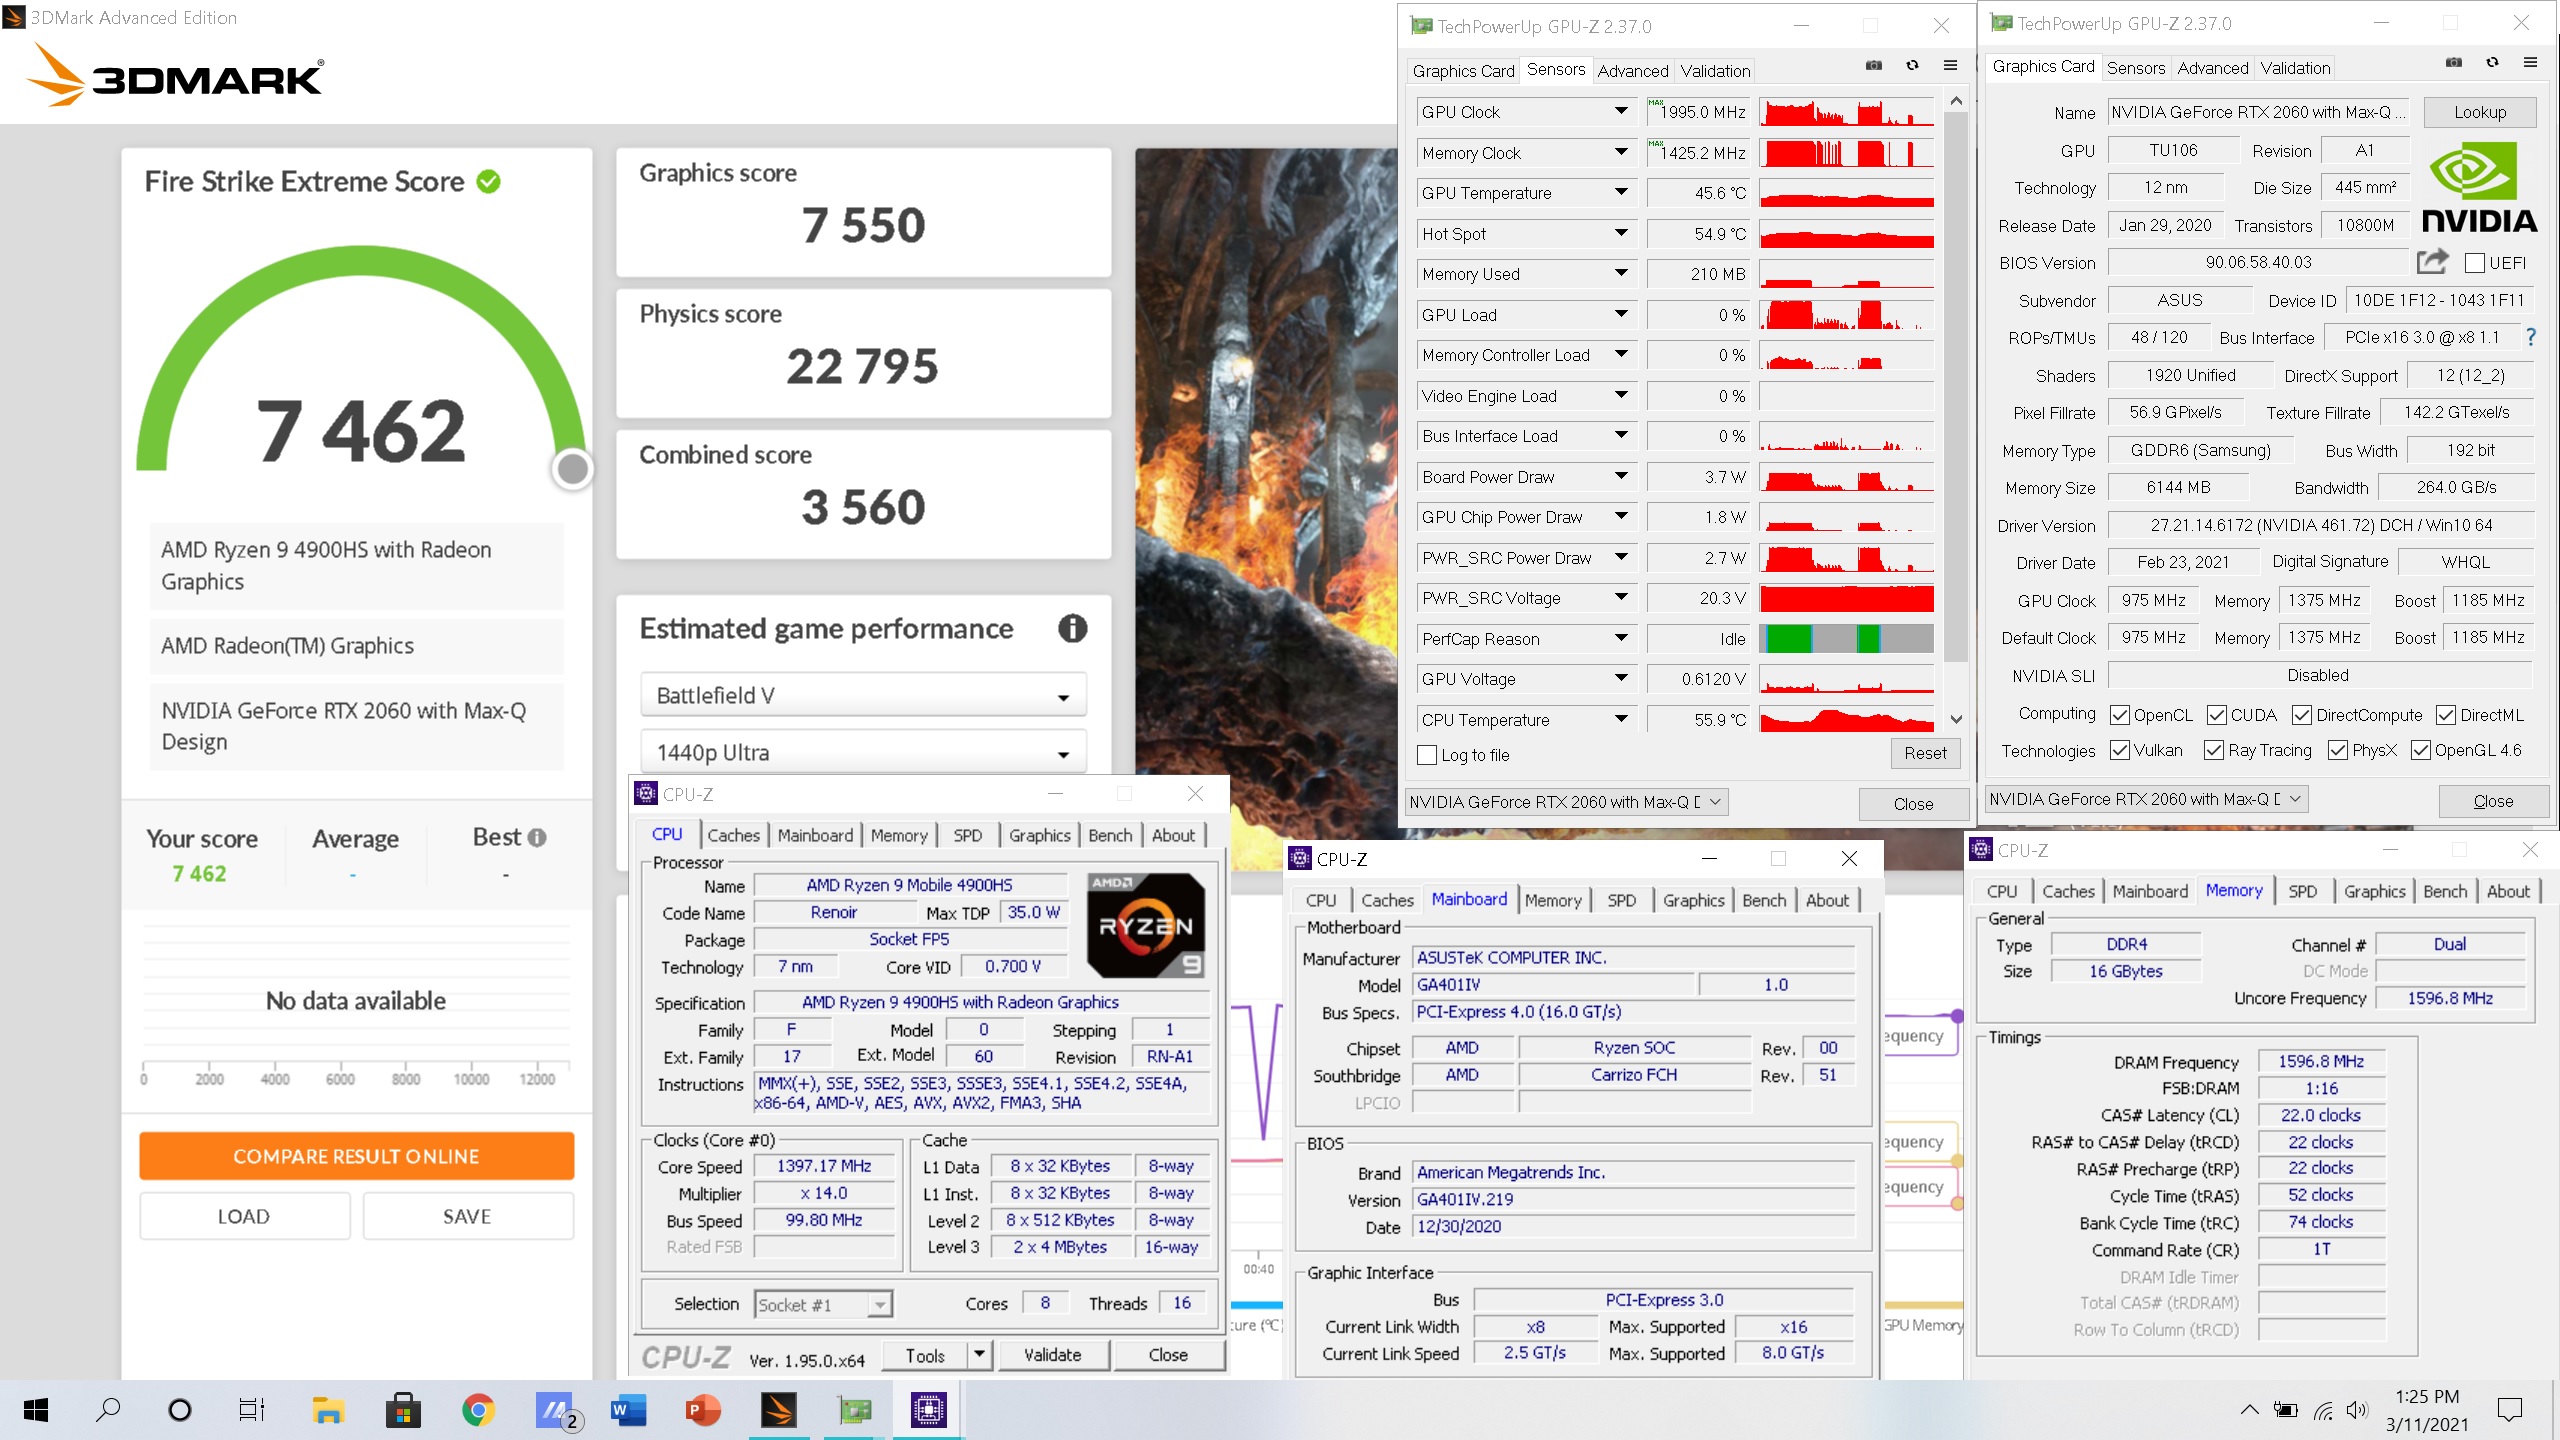Click the LOAD button in 3DMark

click(244, 1216)
